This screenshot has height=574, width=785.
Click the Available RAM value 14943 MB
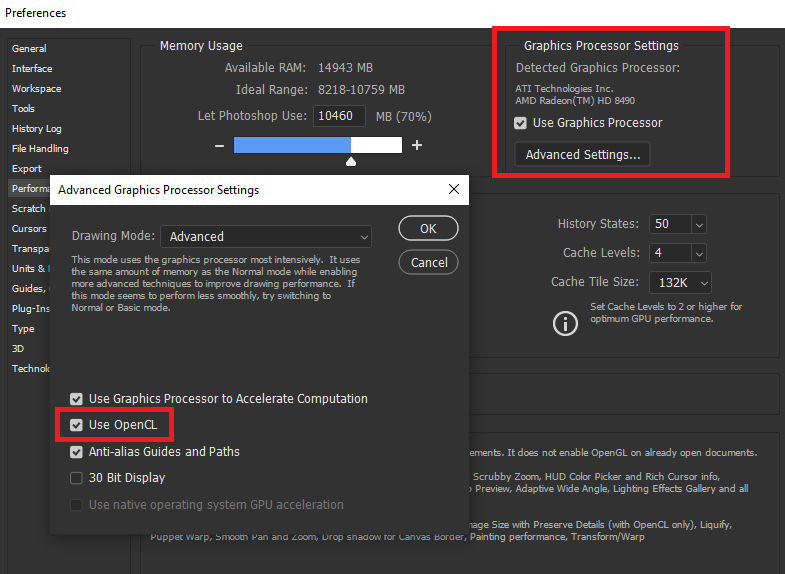click(x=345, y=68)
